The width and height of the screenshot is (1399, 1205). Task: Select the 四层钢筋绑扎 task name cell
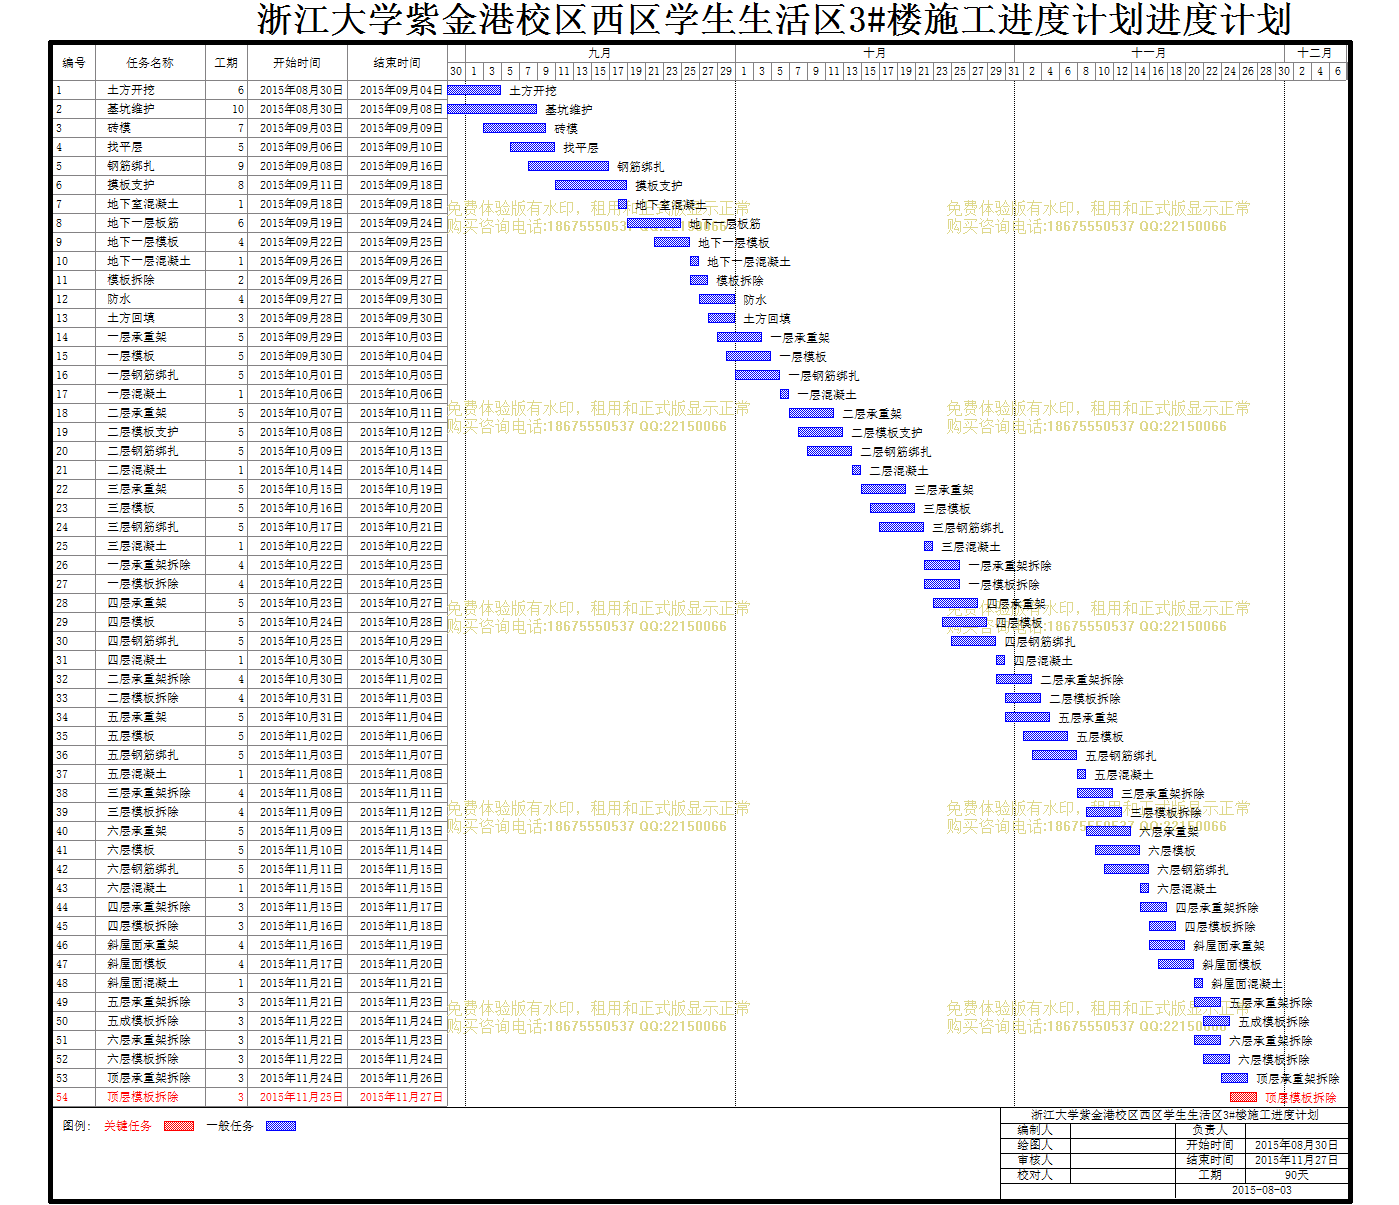pyautogui.click(x=150, y=641)
